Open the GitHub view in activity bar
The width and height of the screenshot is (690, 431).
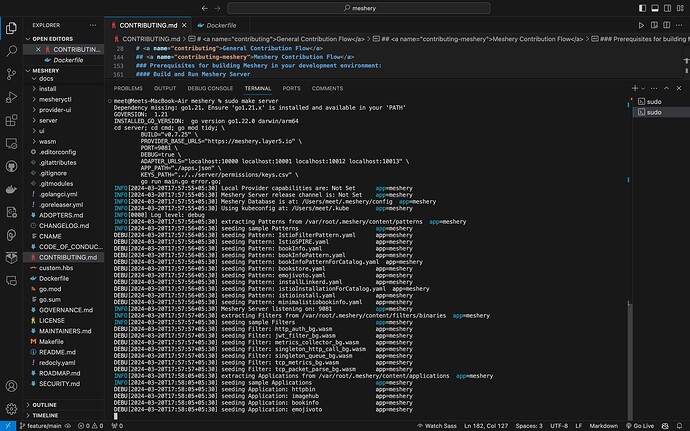(x=11, y=166)
